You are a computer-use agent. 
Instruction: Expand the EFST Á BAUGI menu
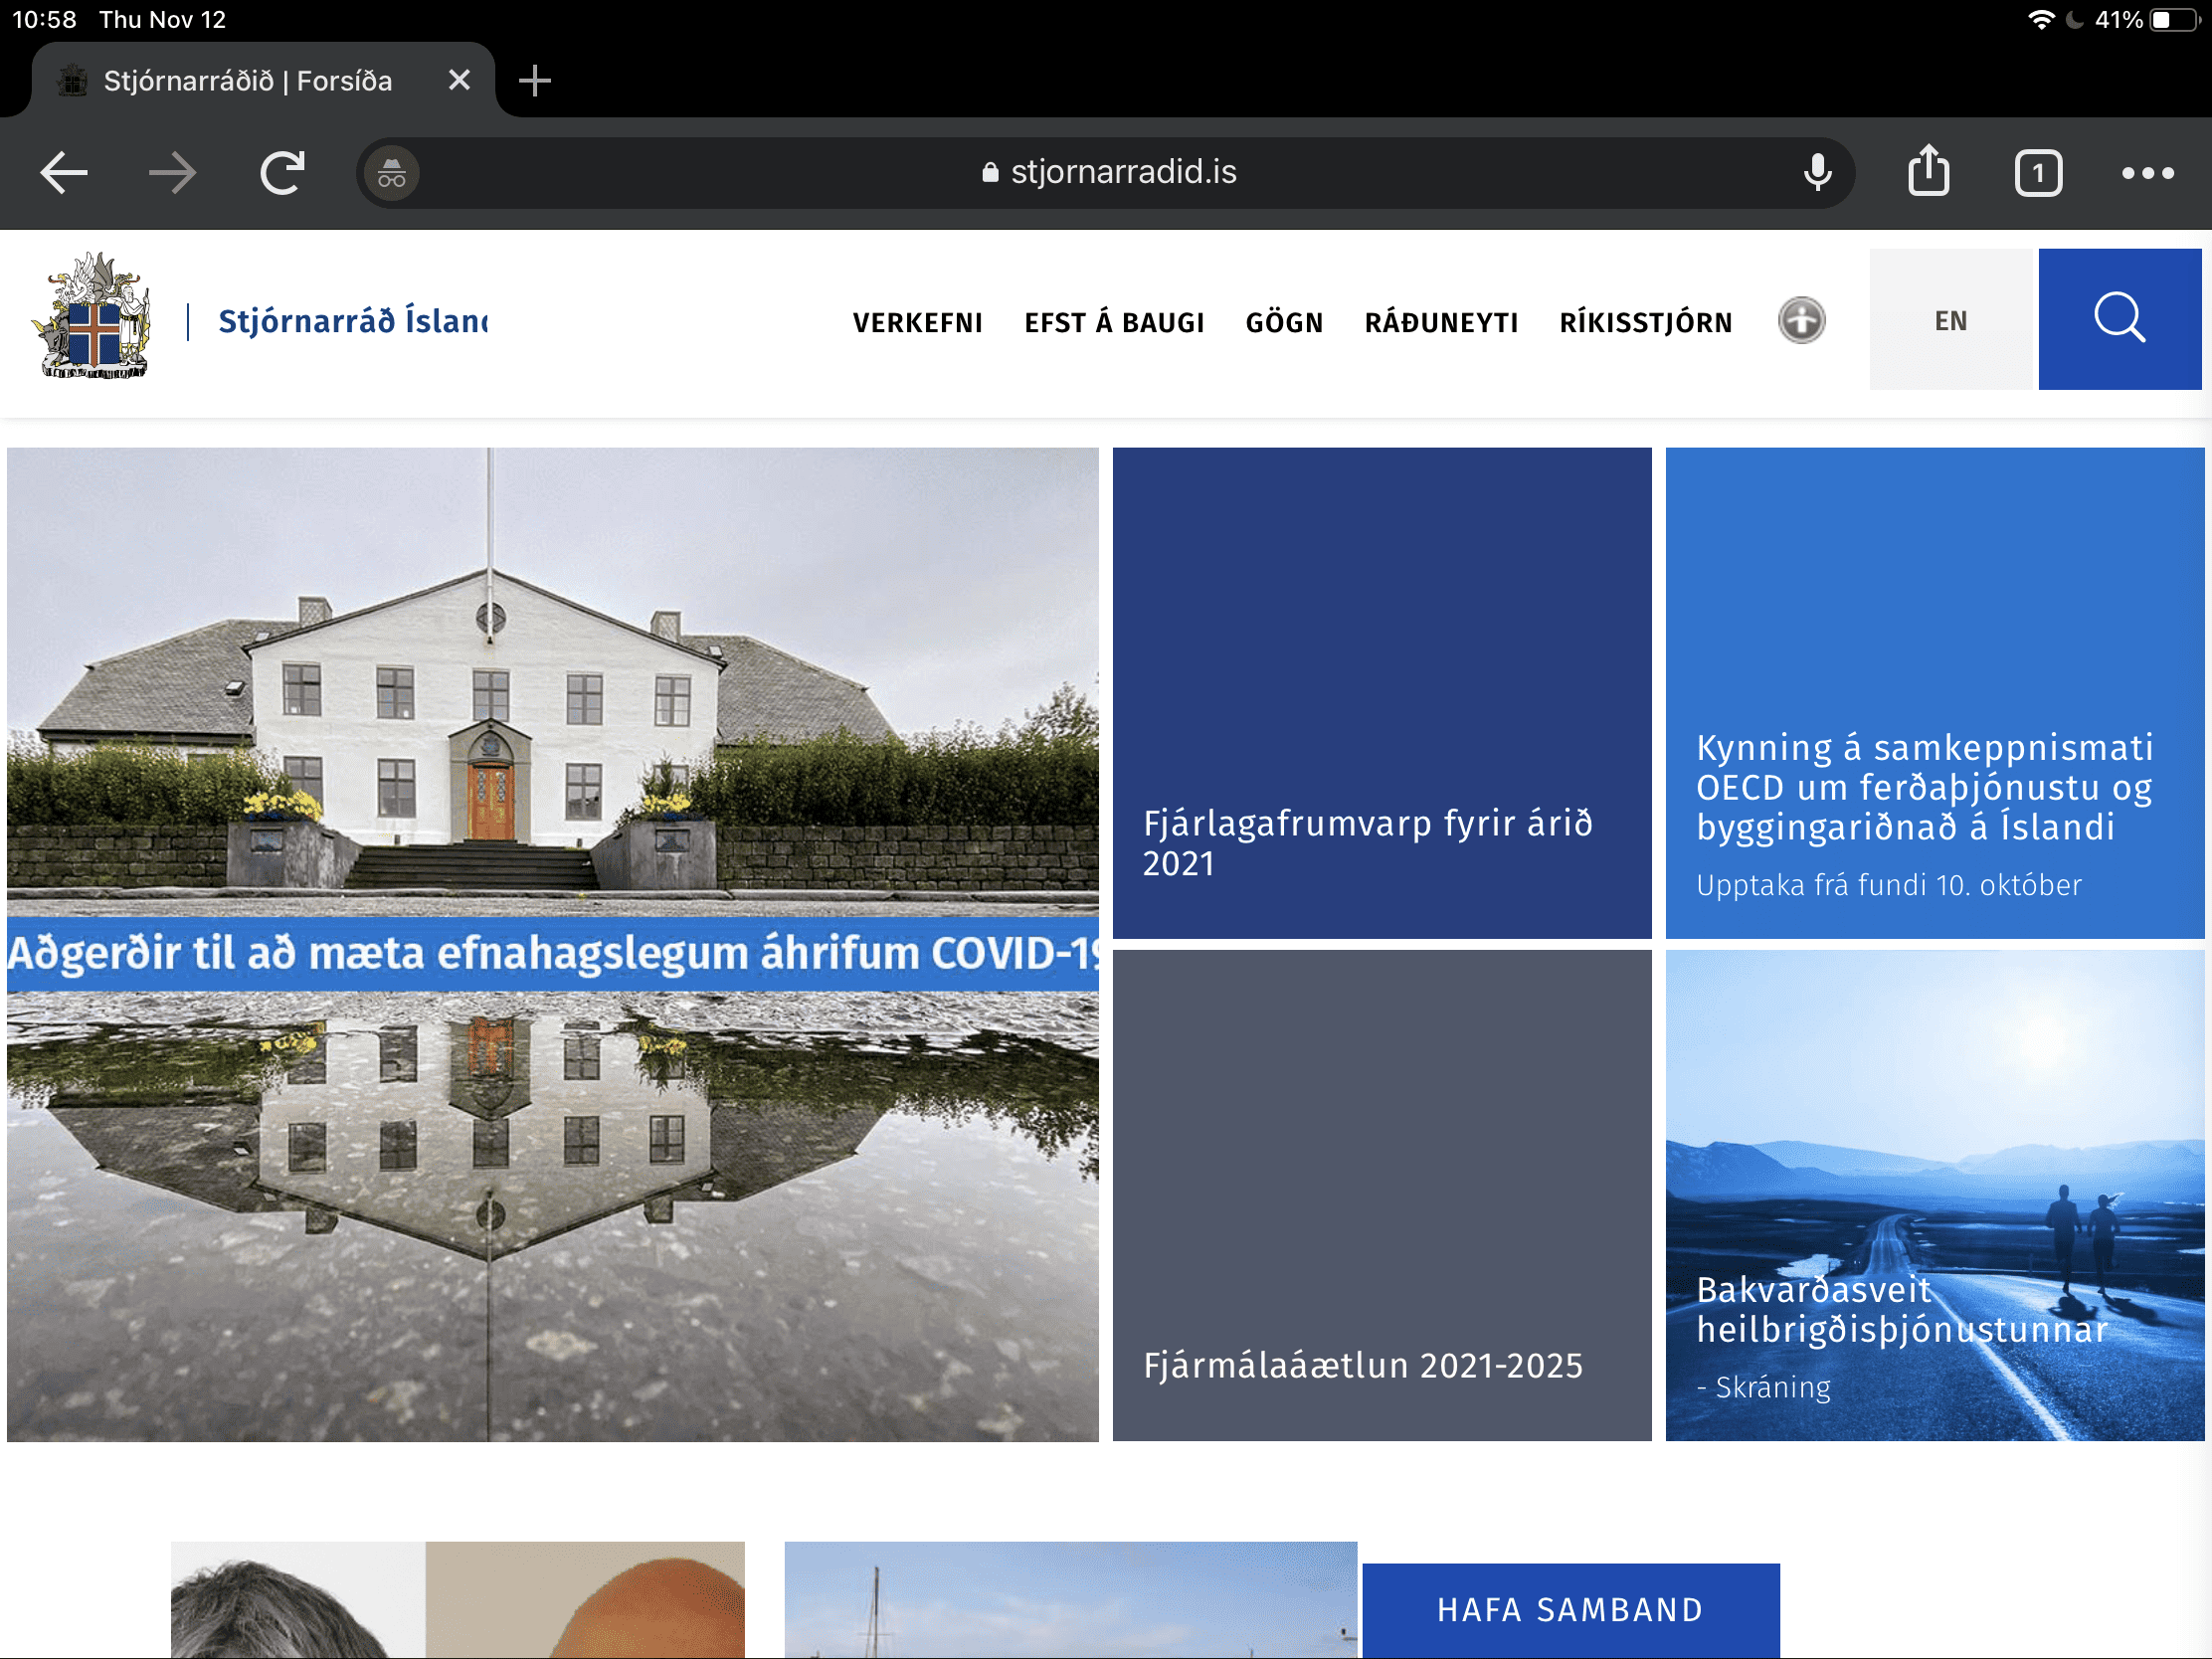[x=1114, y=322]
